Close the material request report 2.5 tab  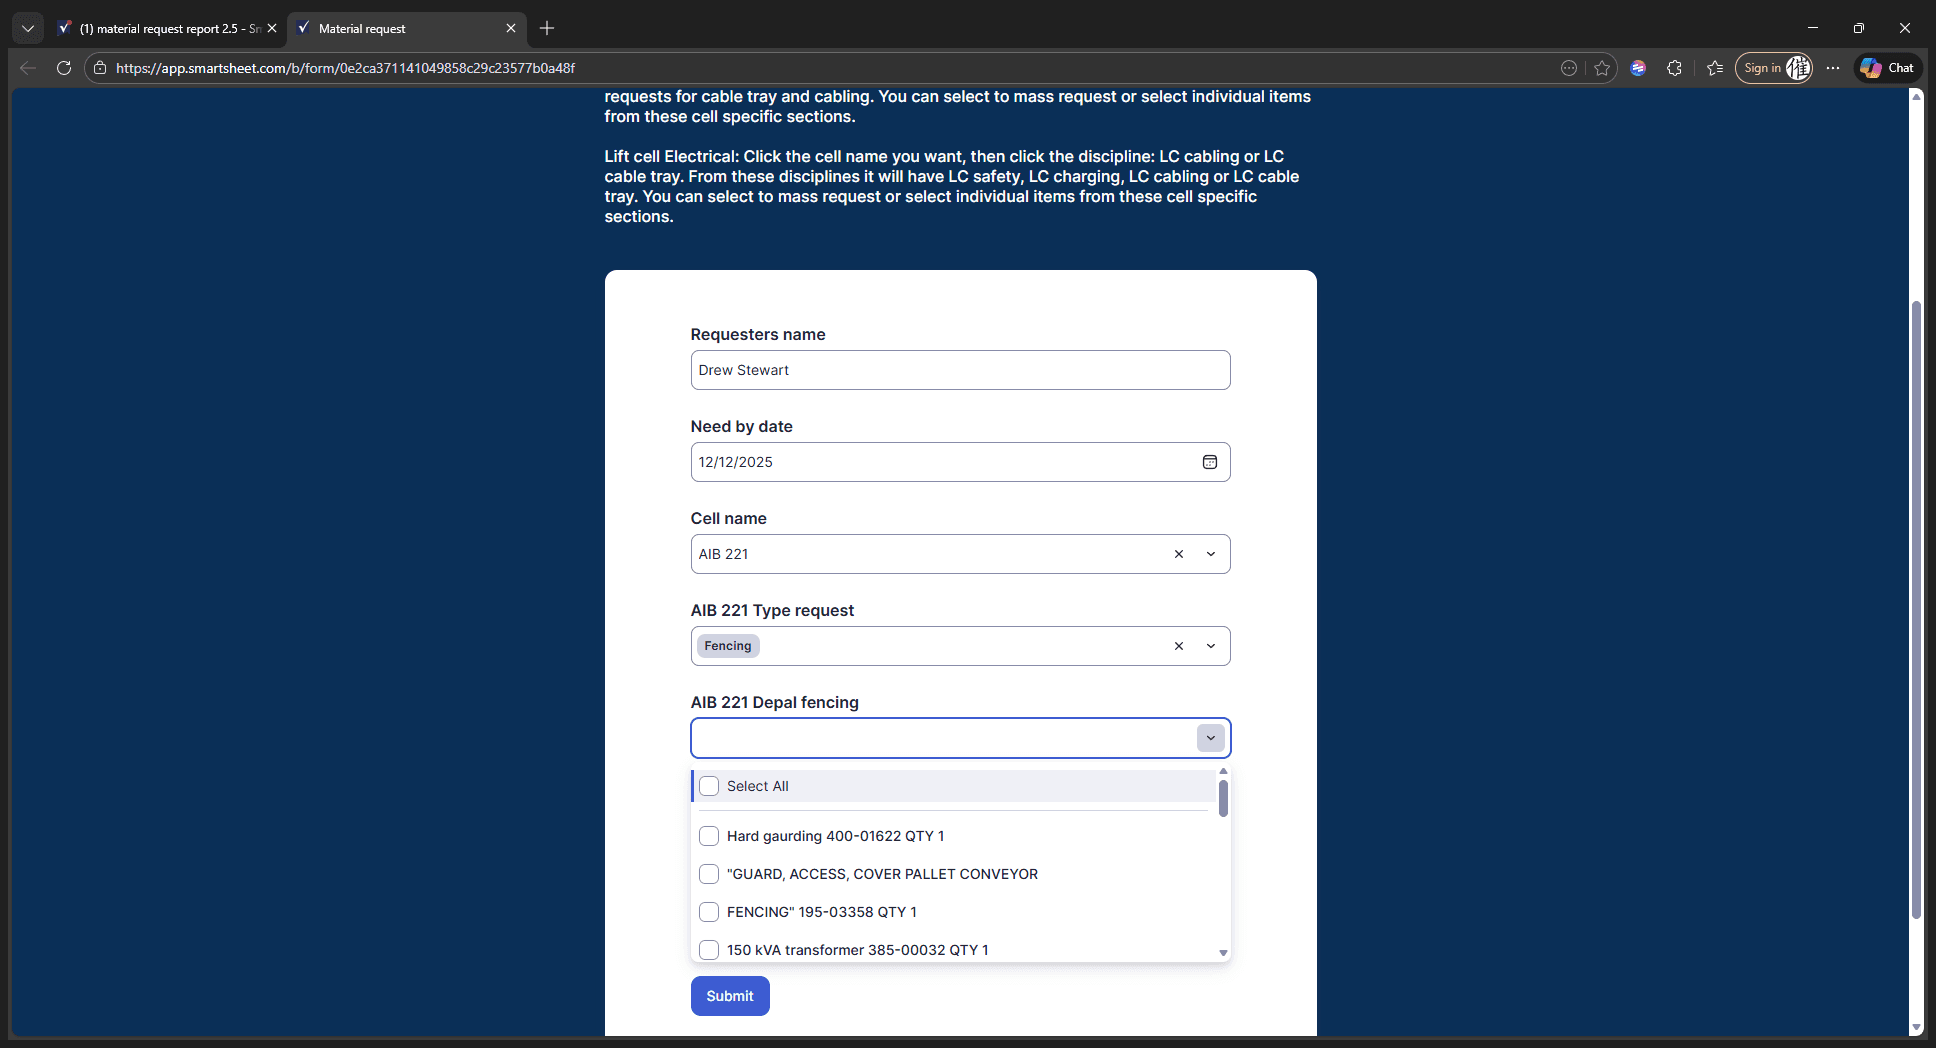click(272, 28)
